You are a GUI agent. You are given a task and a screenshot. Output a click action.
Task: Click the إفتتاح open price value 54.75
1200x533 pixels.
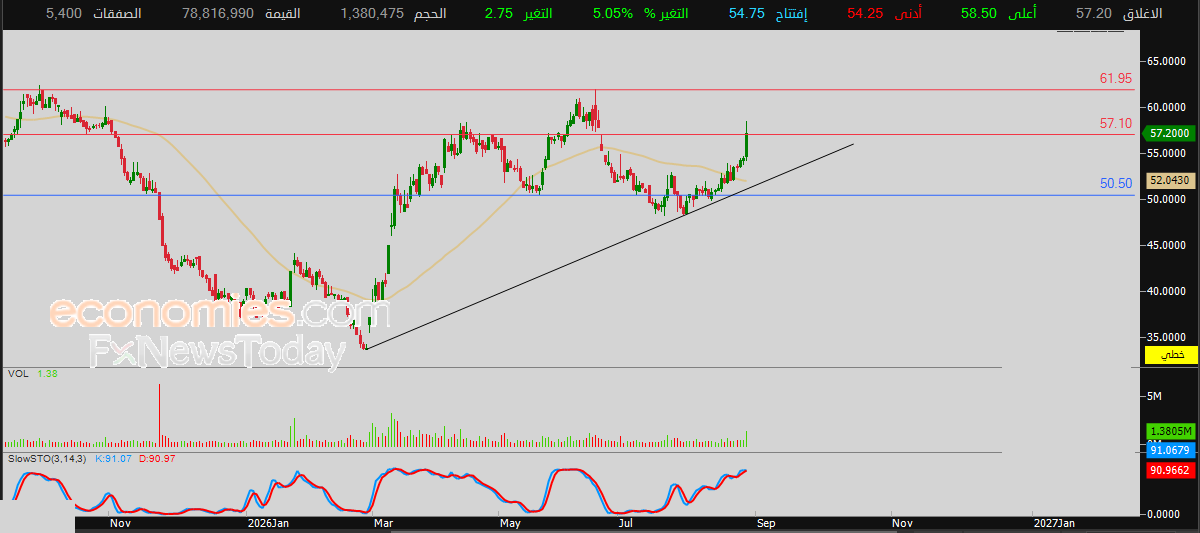746,14
